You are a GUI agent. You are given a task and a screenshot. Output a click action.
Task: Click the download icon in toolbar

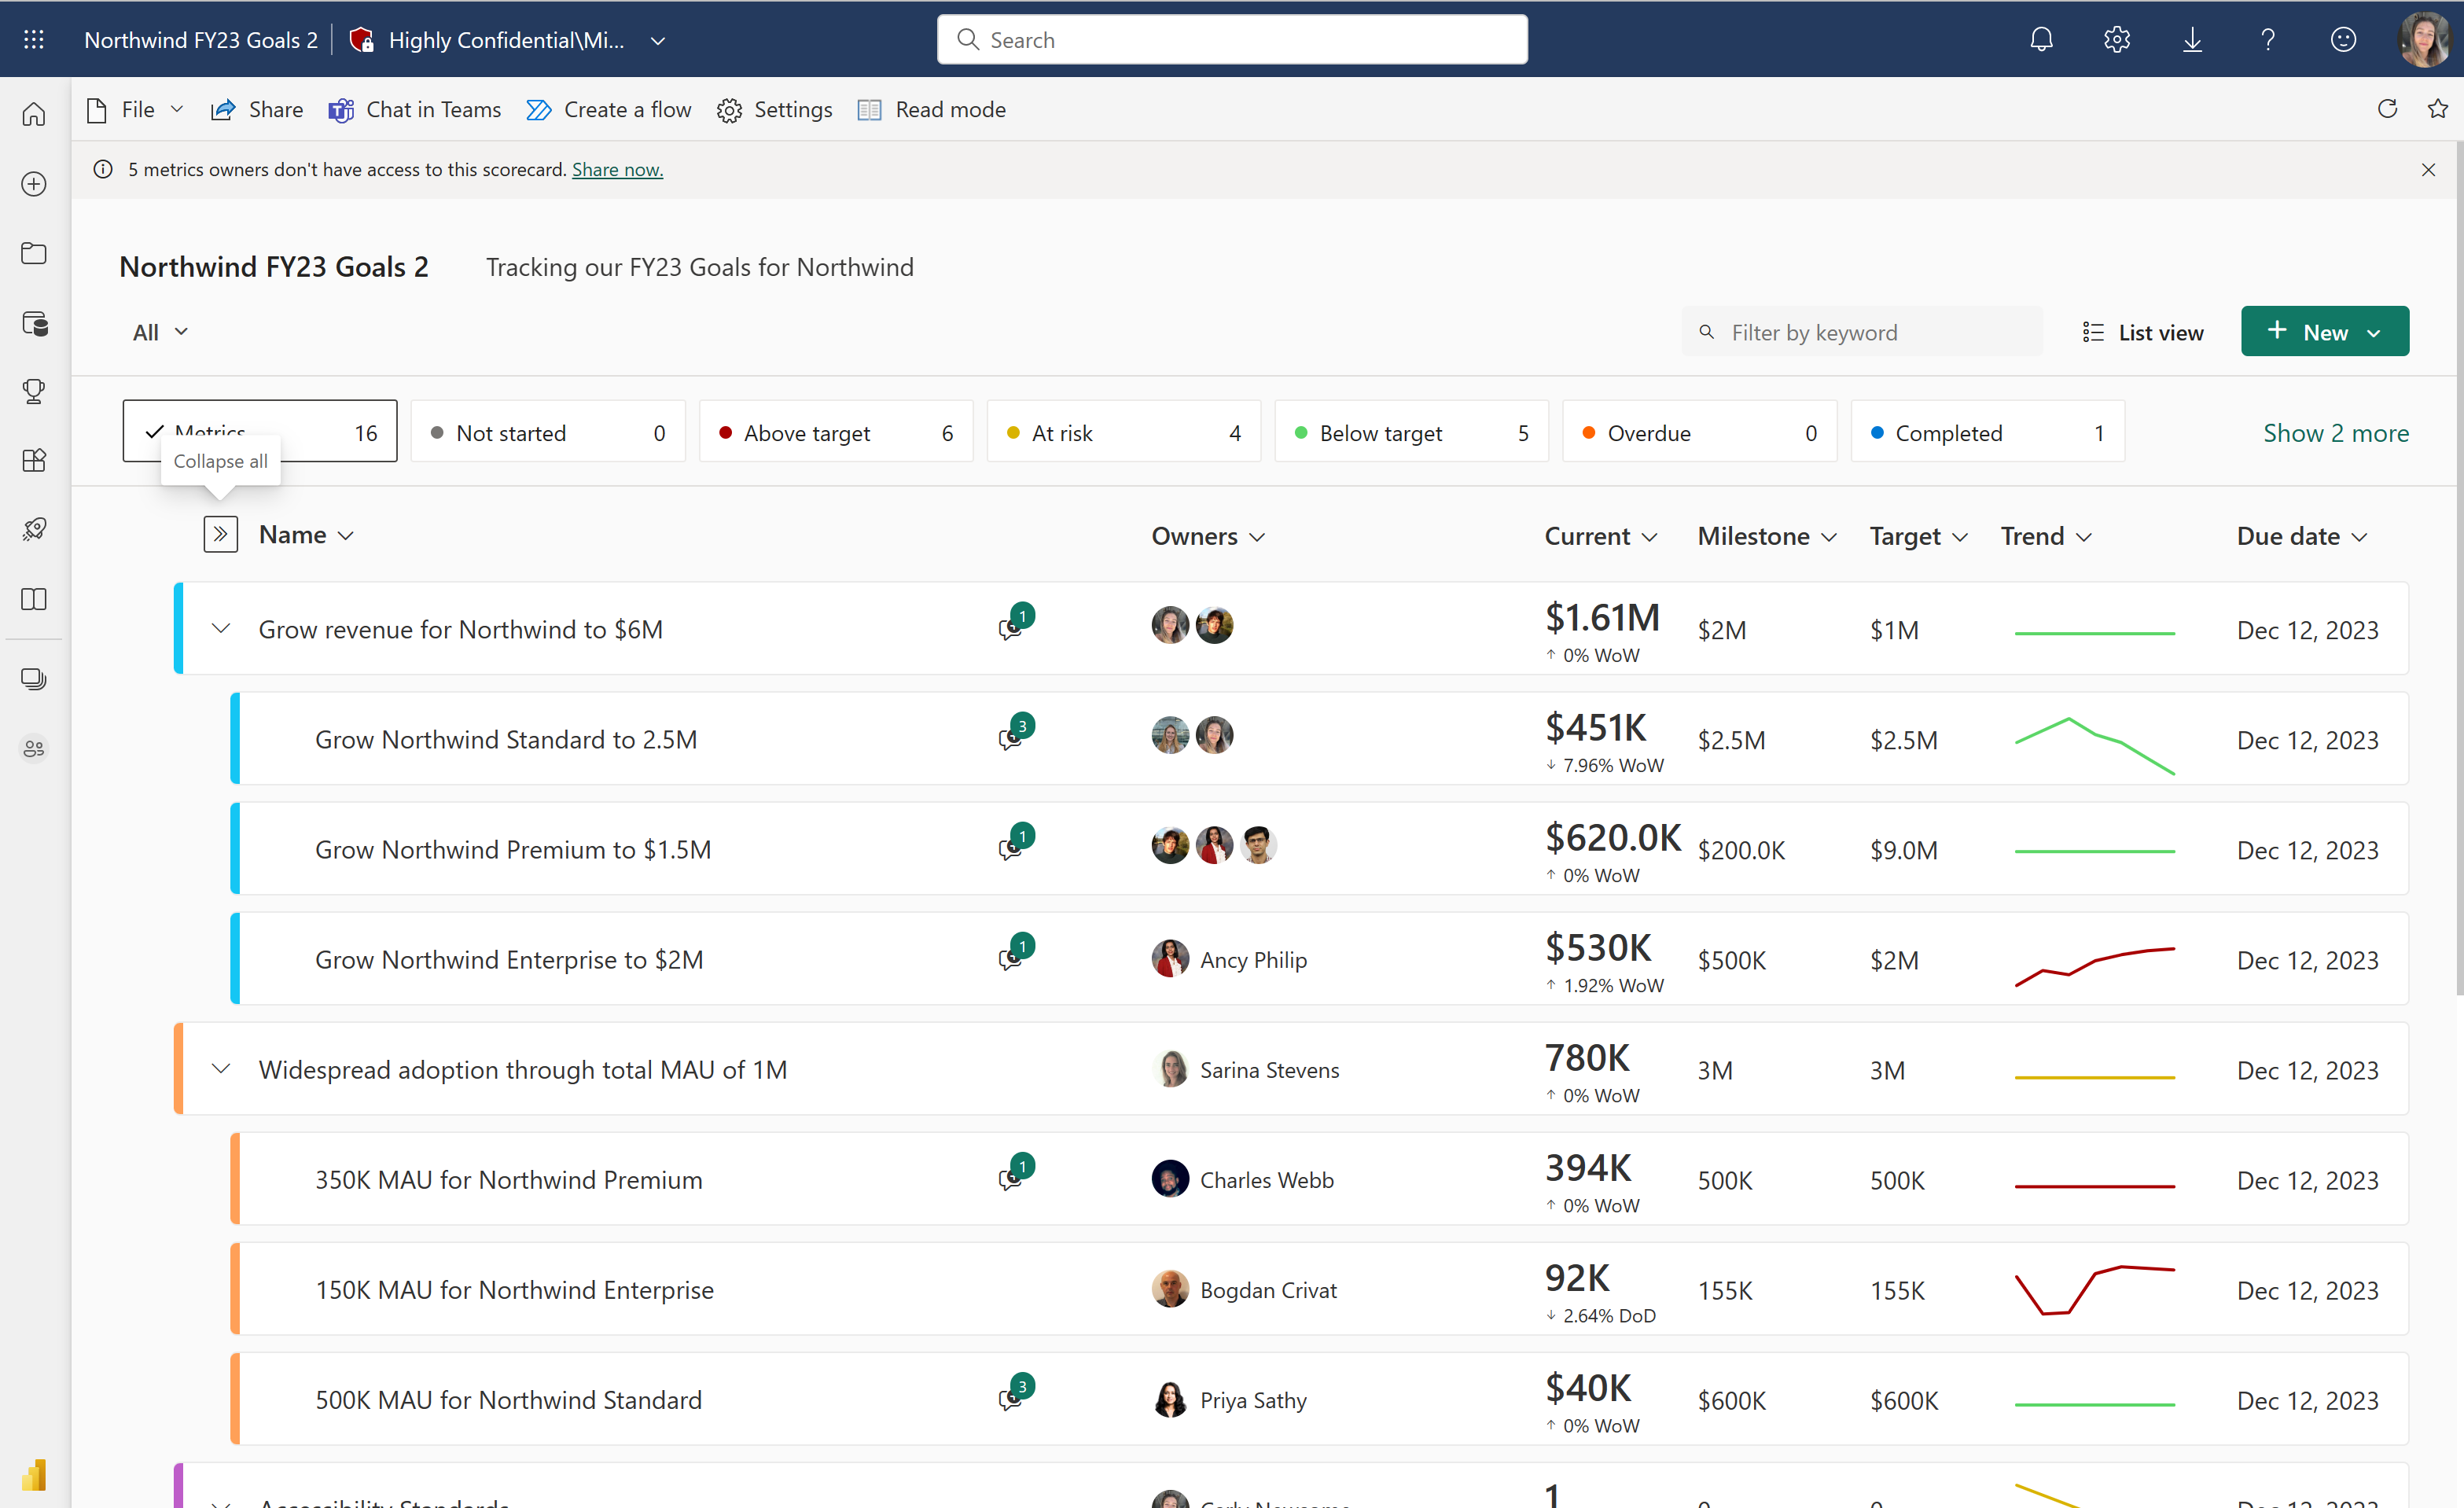[x=2193, y=39]
